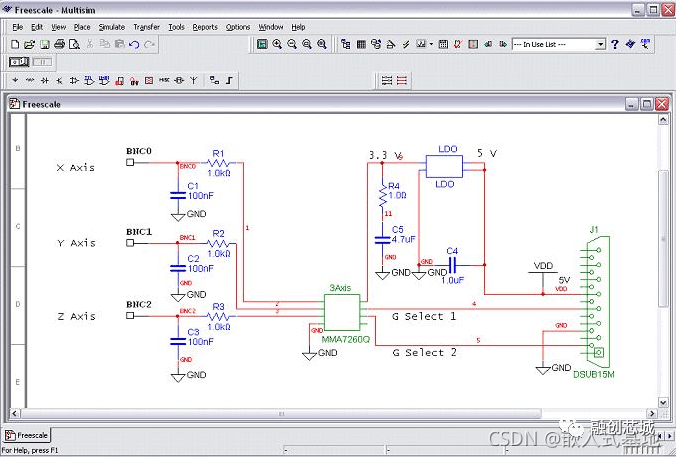Toggle the simulation Pause button
The height and width of the screenshot is (457, 676).
click(x=42, y=62)
